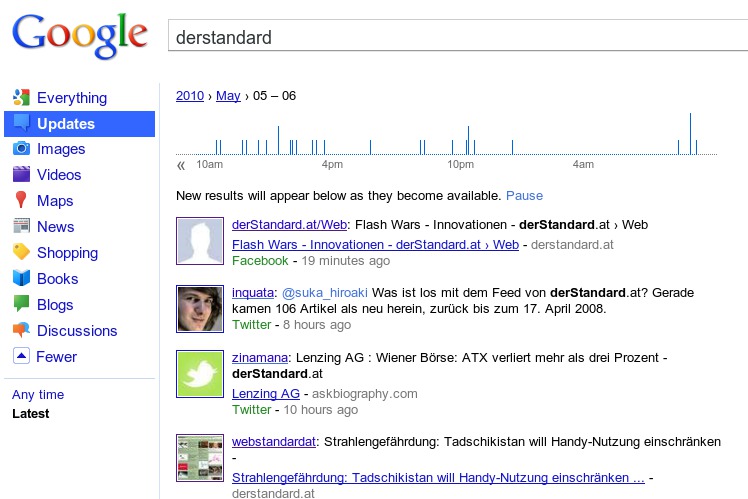The width and height of the screenshot is (748, 499).
Task: Click the Blogs green bubble icon
Action: (x=21, y=304)
